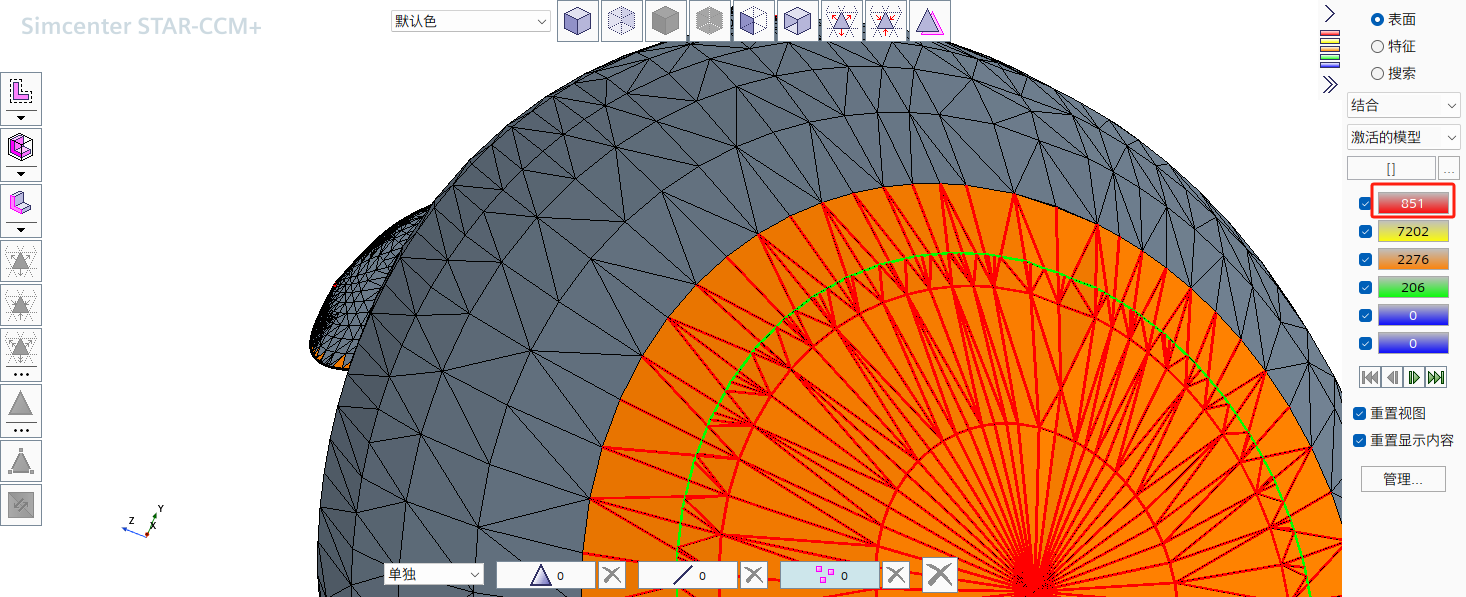The width and height of the screenshot is (1466, 597).
Task: Click the double right chevron panel arrow
Action: [x=1329, y=84]
